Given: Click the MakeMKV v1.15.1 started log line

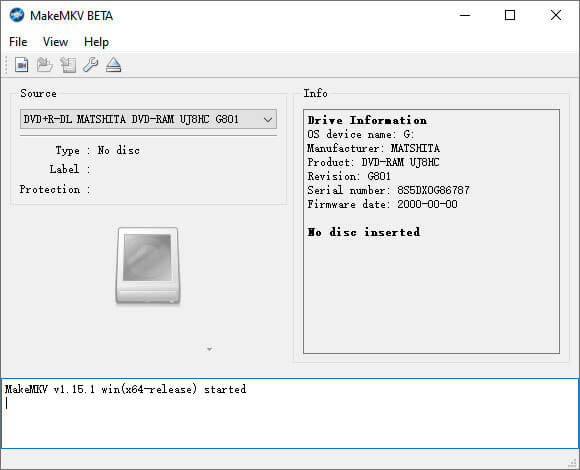Looking at the screenshot, I should click(125, 389).
